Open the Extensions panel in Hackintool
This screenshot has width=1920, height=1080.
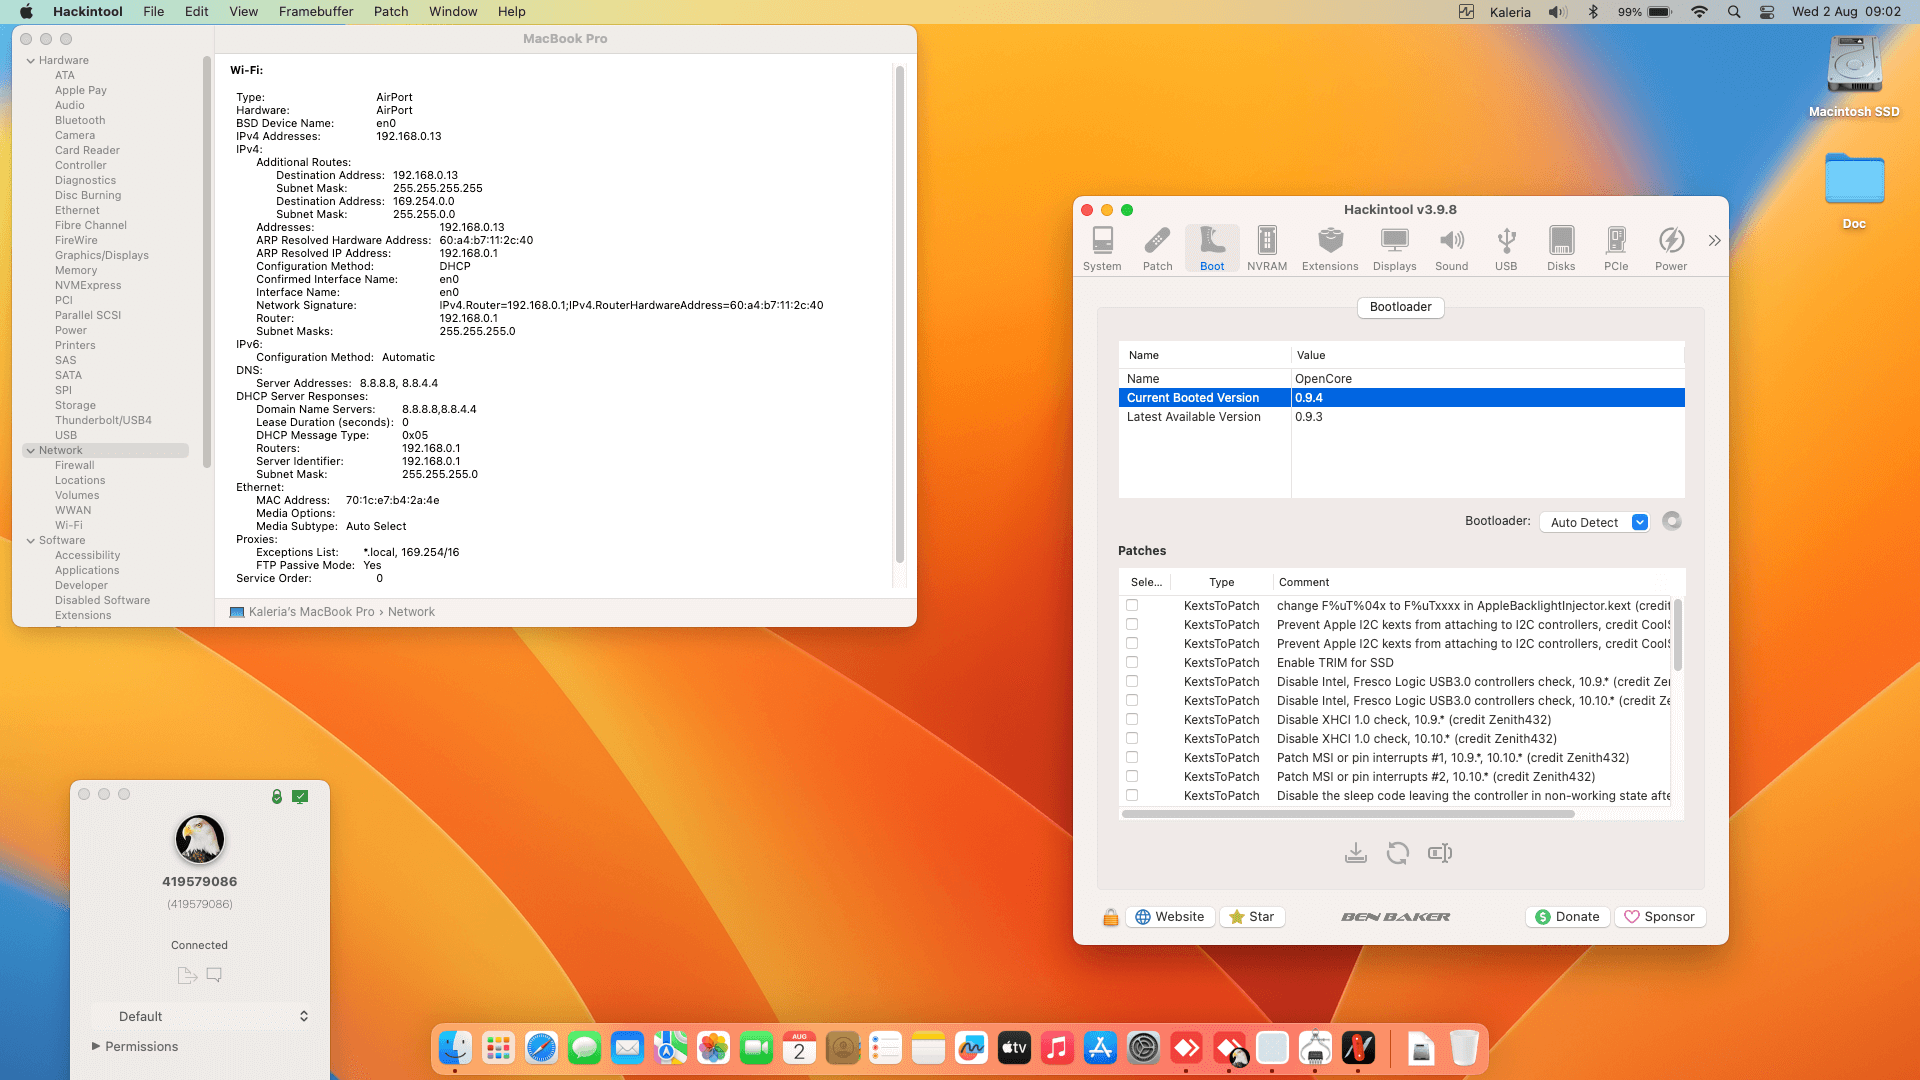point(1330,247)
